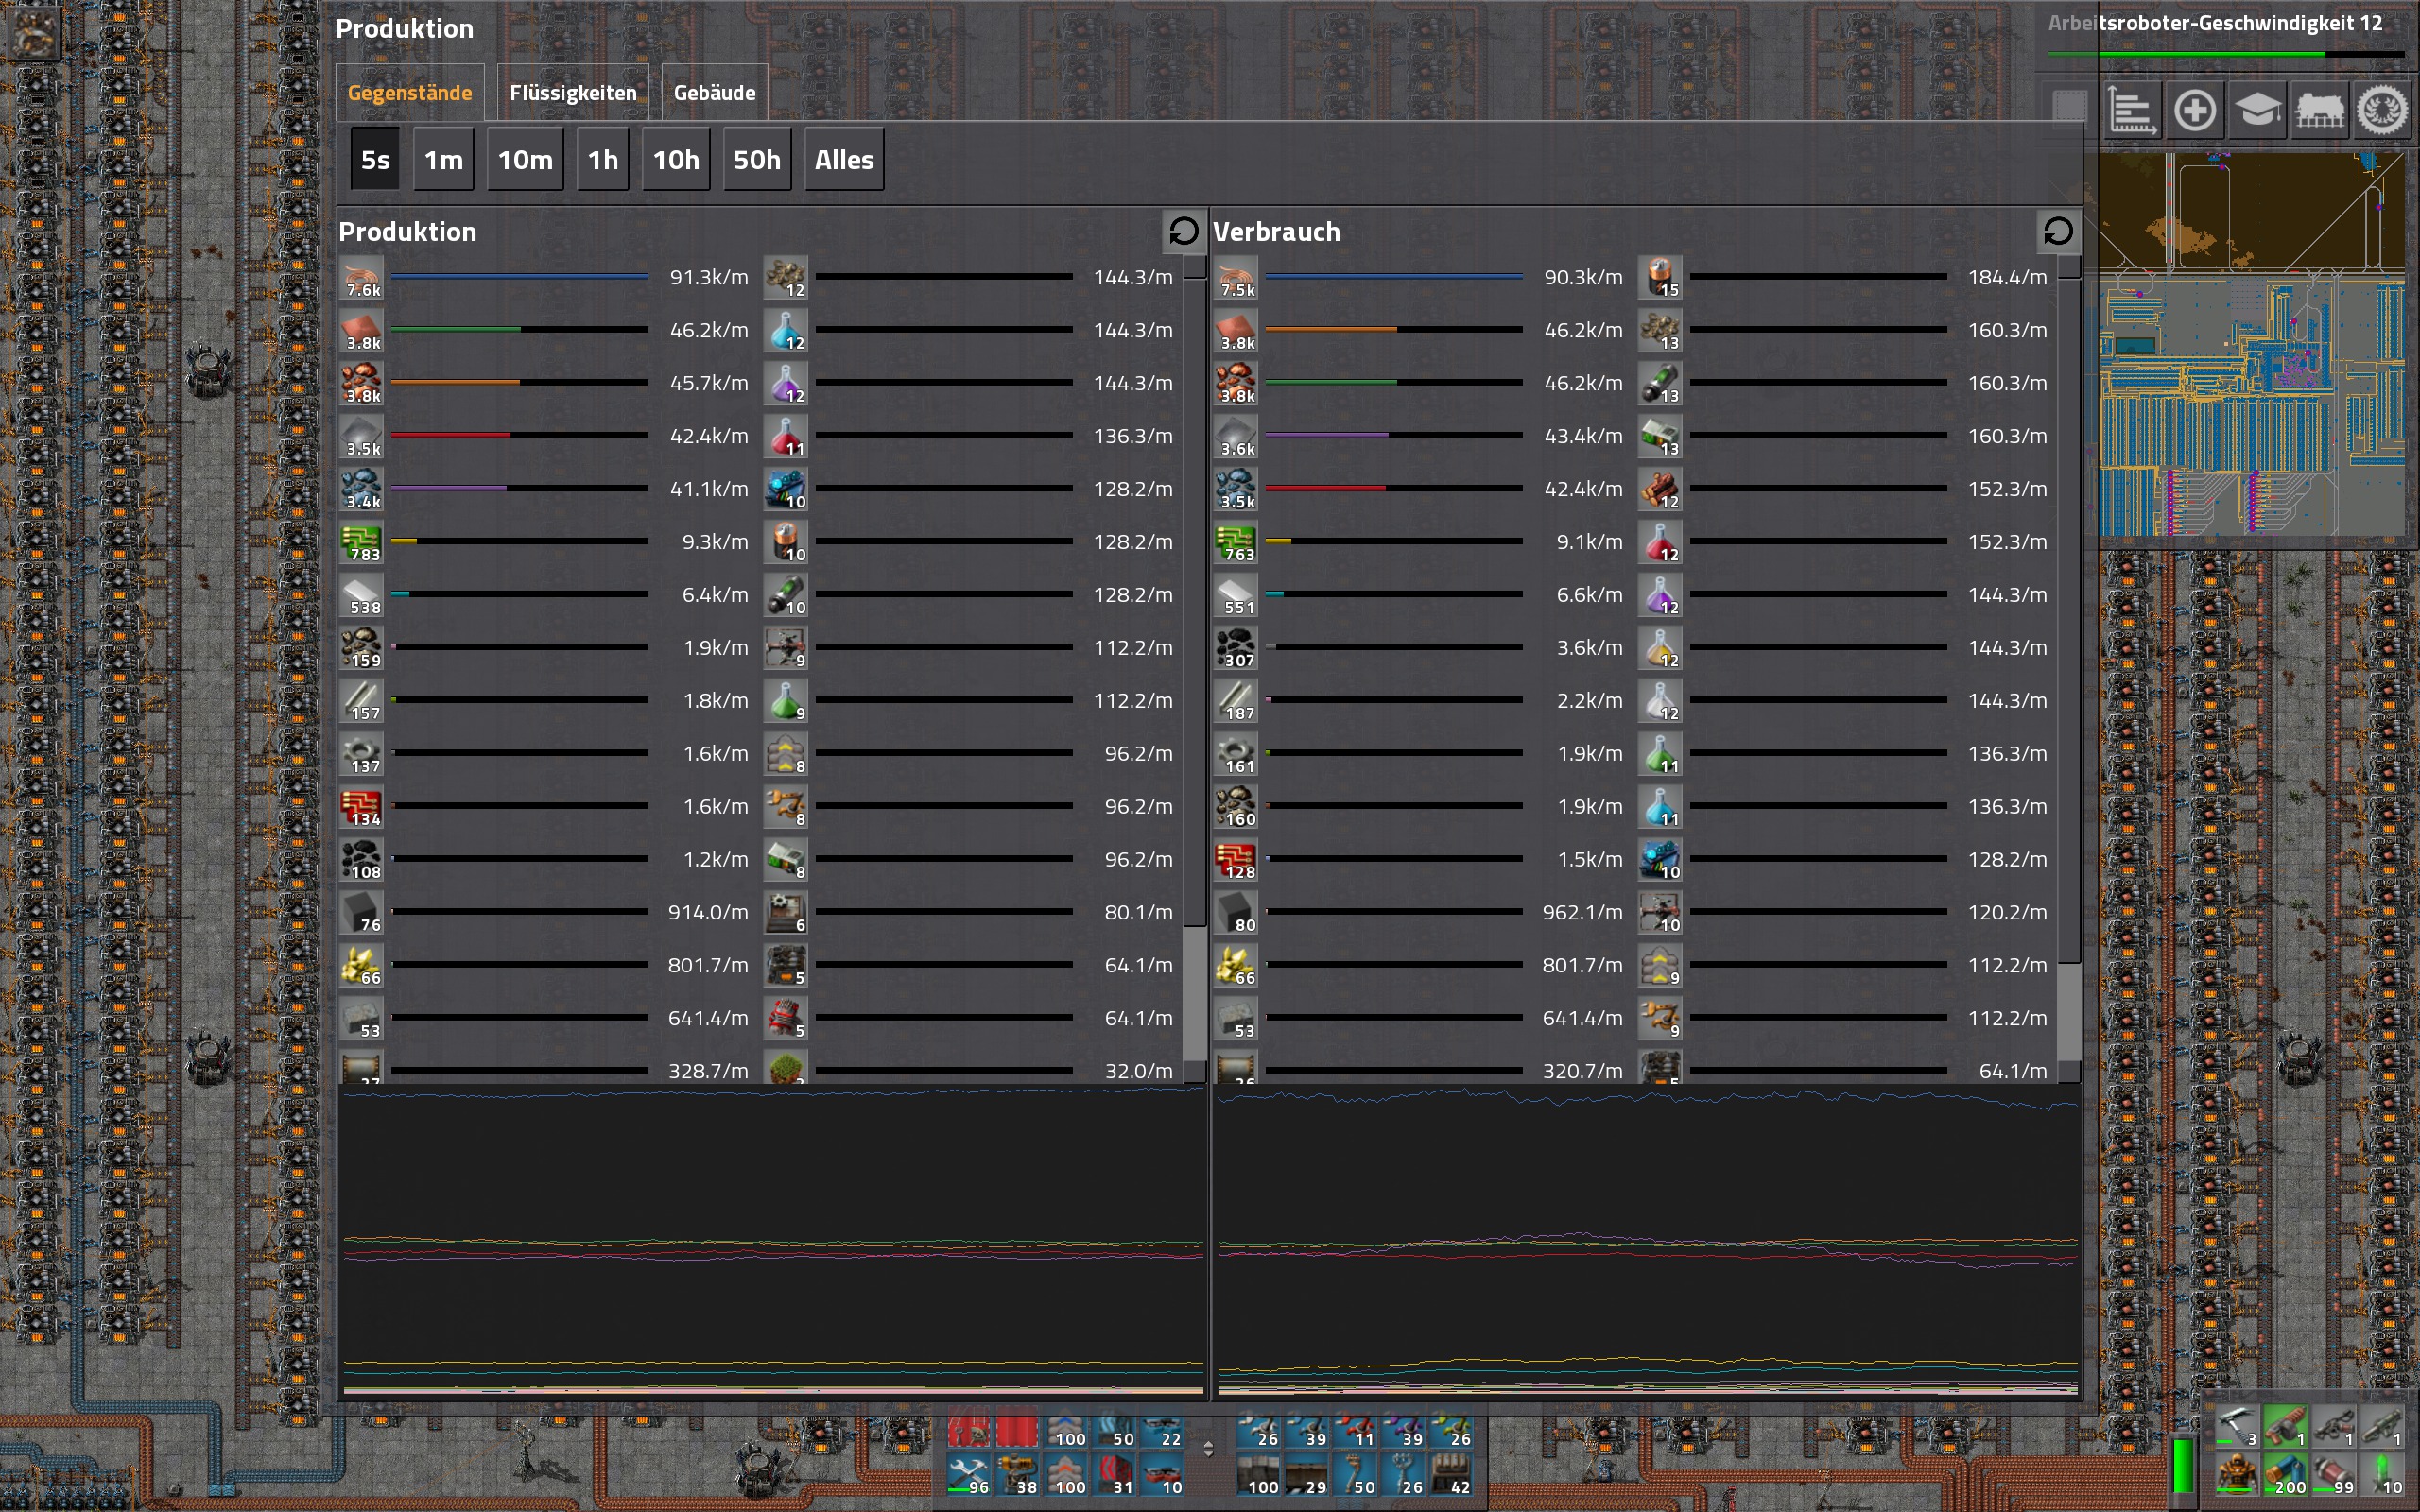This screenshot has height=1512, width=2420.
Task: Click the minimap
Action: (x=2252, y=344)
